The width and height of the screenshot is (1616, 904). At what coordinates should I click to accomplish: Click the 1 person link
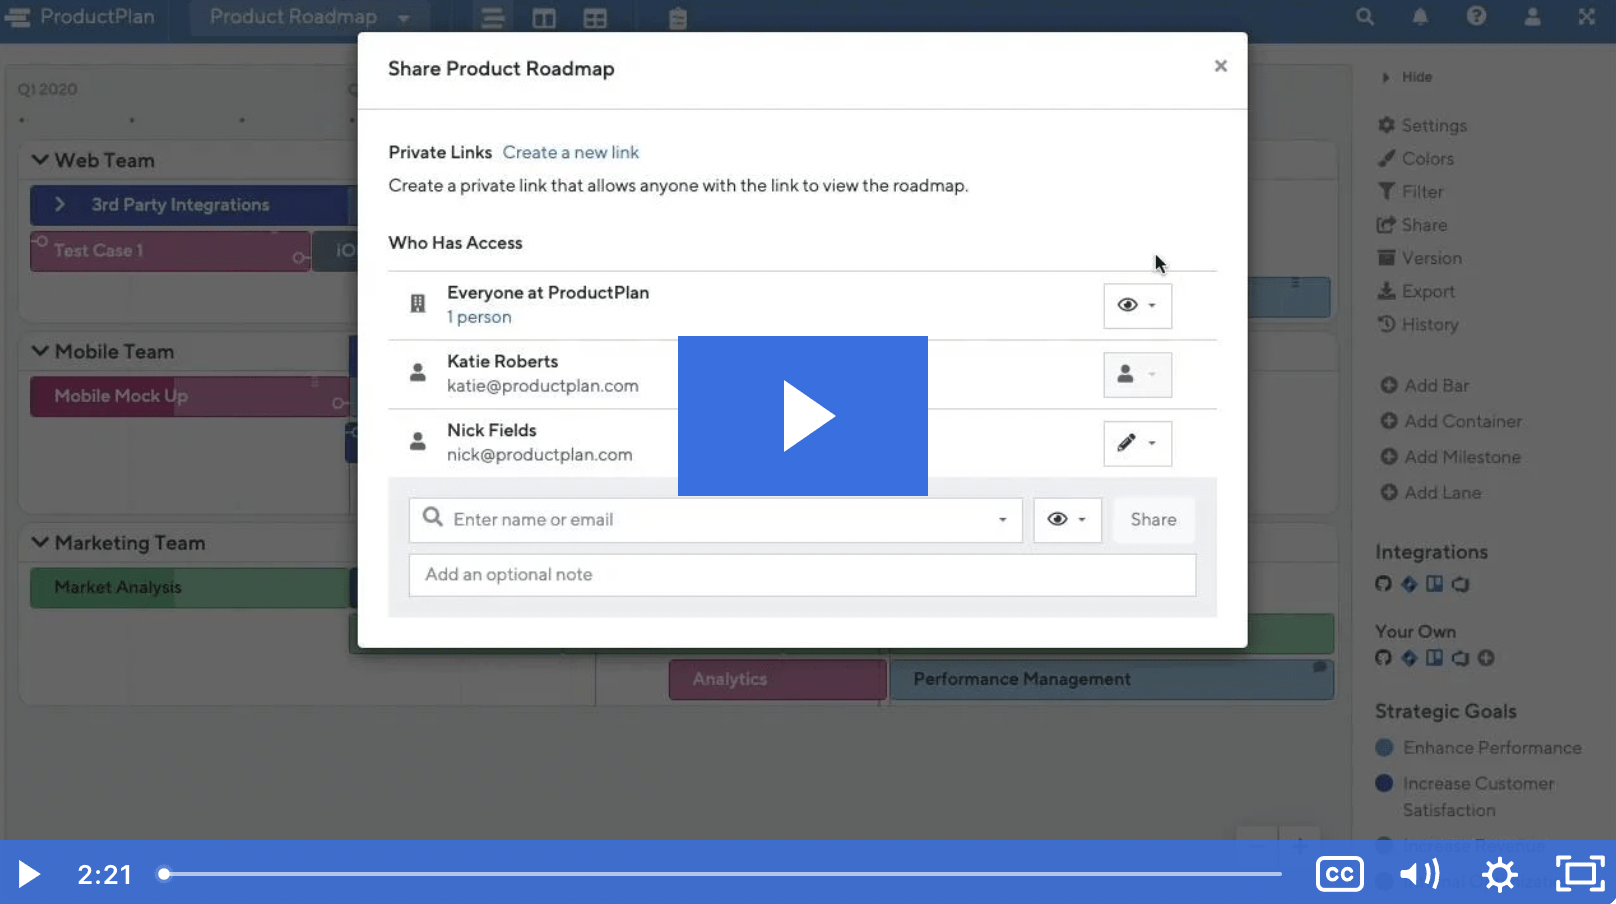click(479, 317)
